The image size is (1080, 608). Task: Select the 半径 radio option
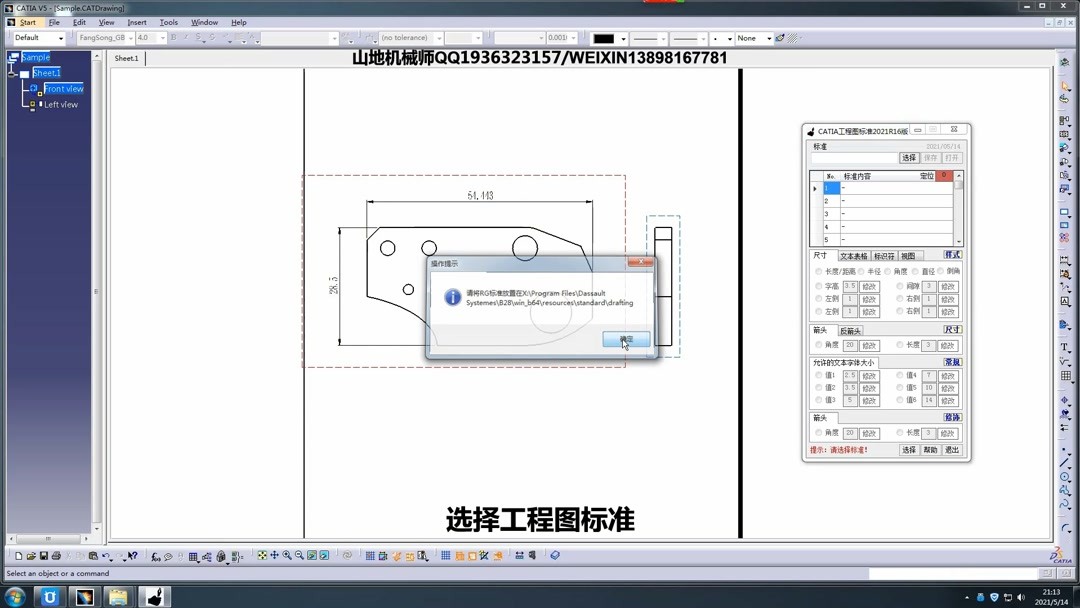860,271
